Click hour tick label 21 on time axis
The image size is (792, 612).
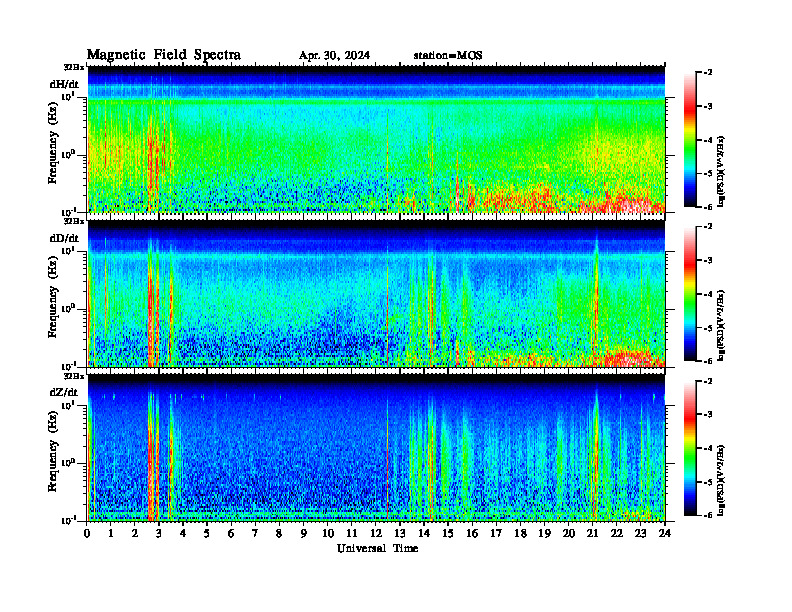592,533
